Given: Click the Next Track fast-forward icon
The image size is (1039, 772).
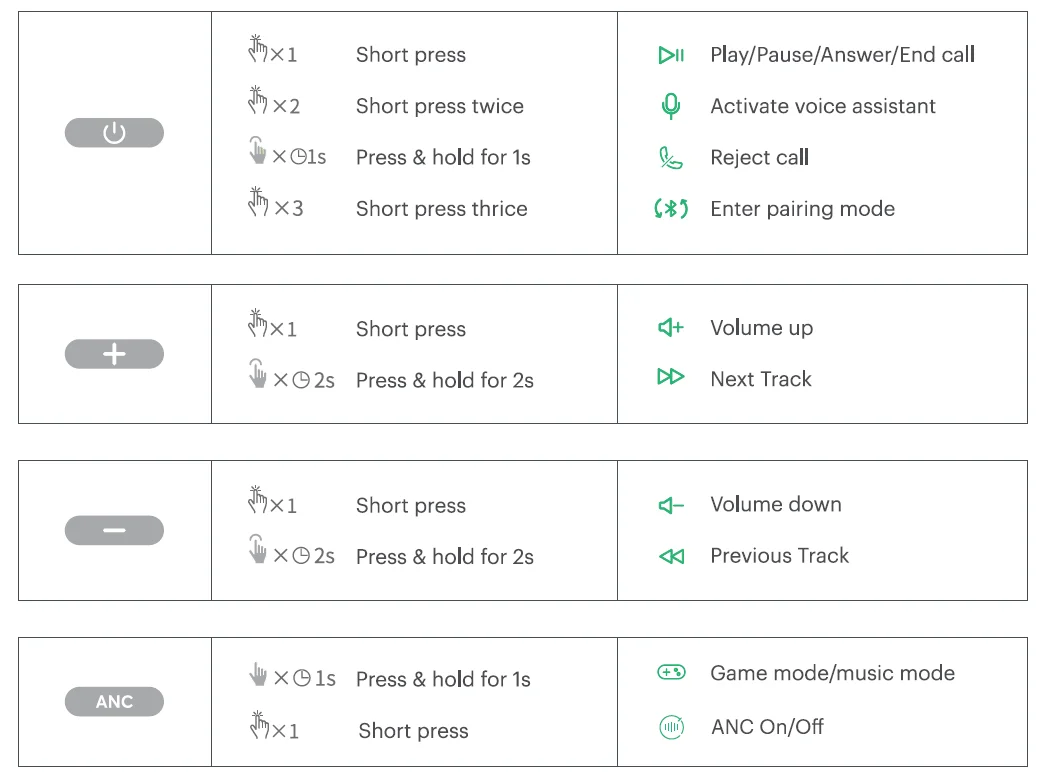Looking at the screenshot, I should pyautogui.click(x=671, y=377).
